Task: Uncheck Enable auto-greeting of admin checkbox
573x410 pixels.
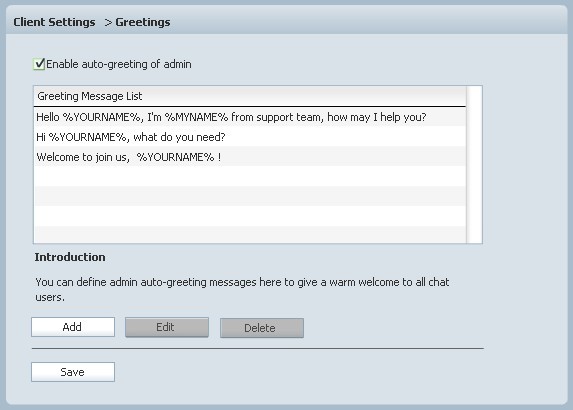Action: coord(39,64)
